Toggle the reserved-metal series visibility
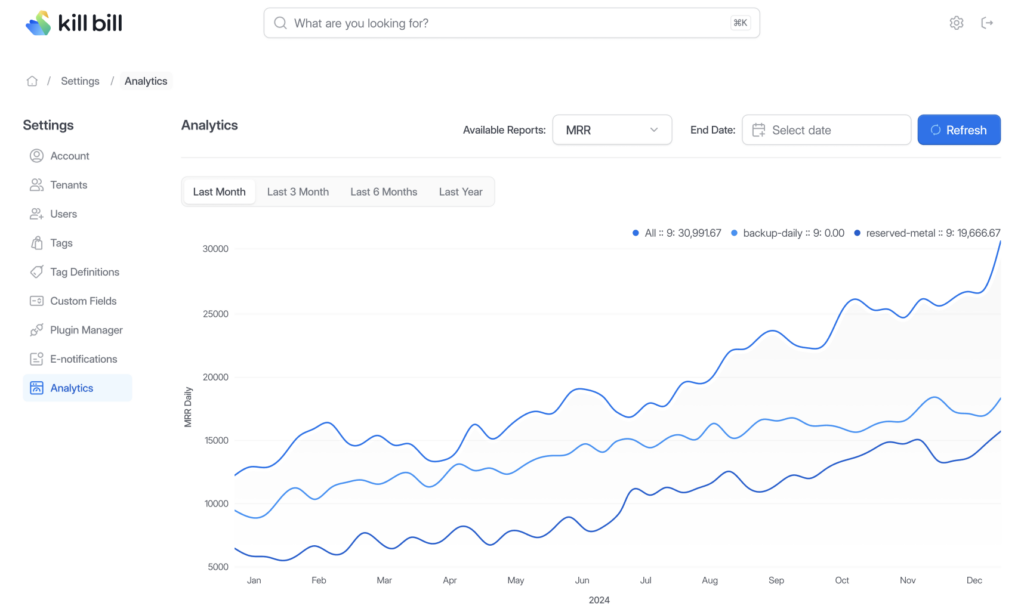 (930, 232)
